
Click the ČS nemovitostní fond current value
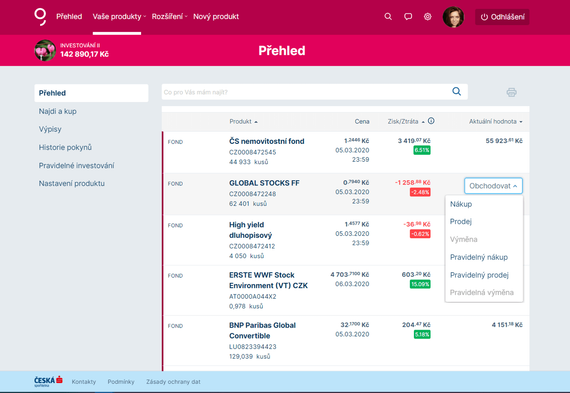(x=504, y=141)
